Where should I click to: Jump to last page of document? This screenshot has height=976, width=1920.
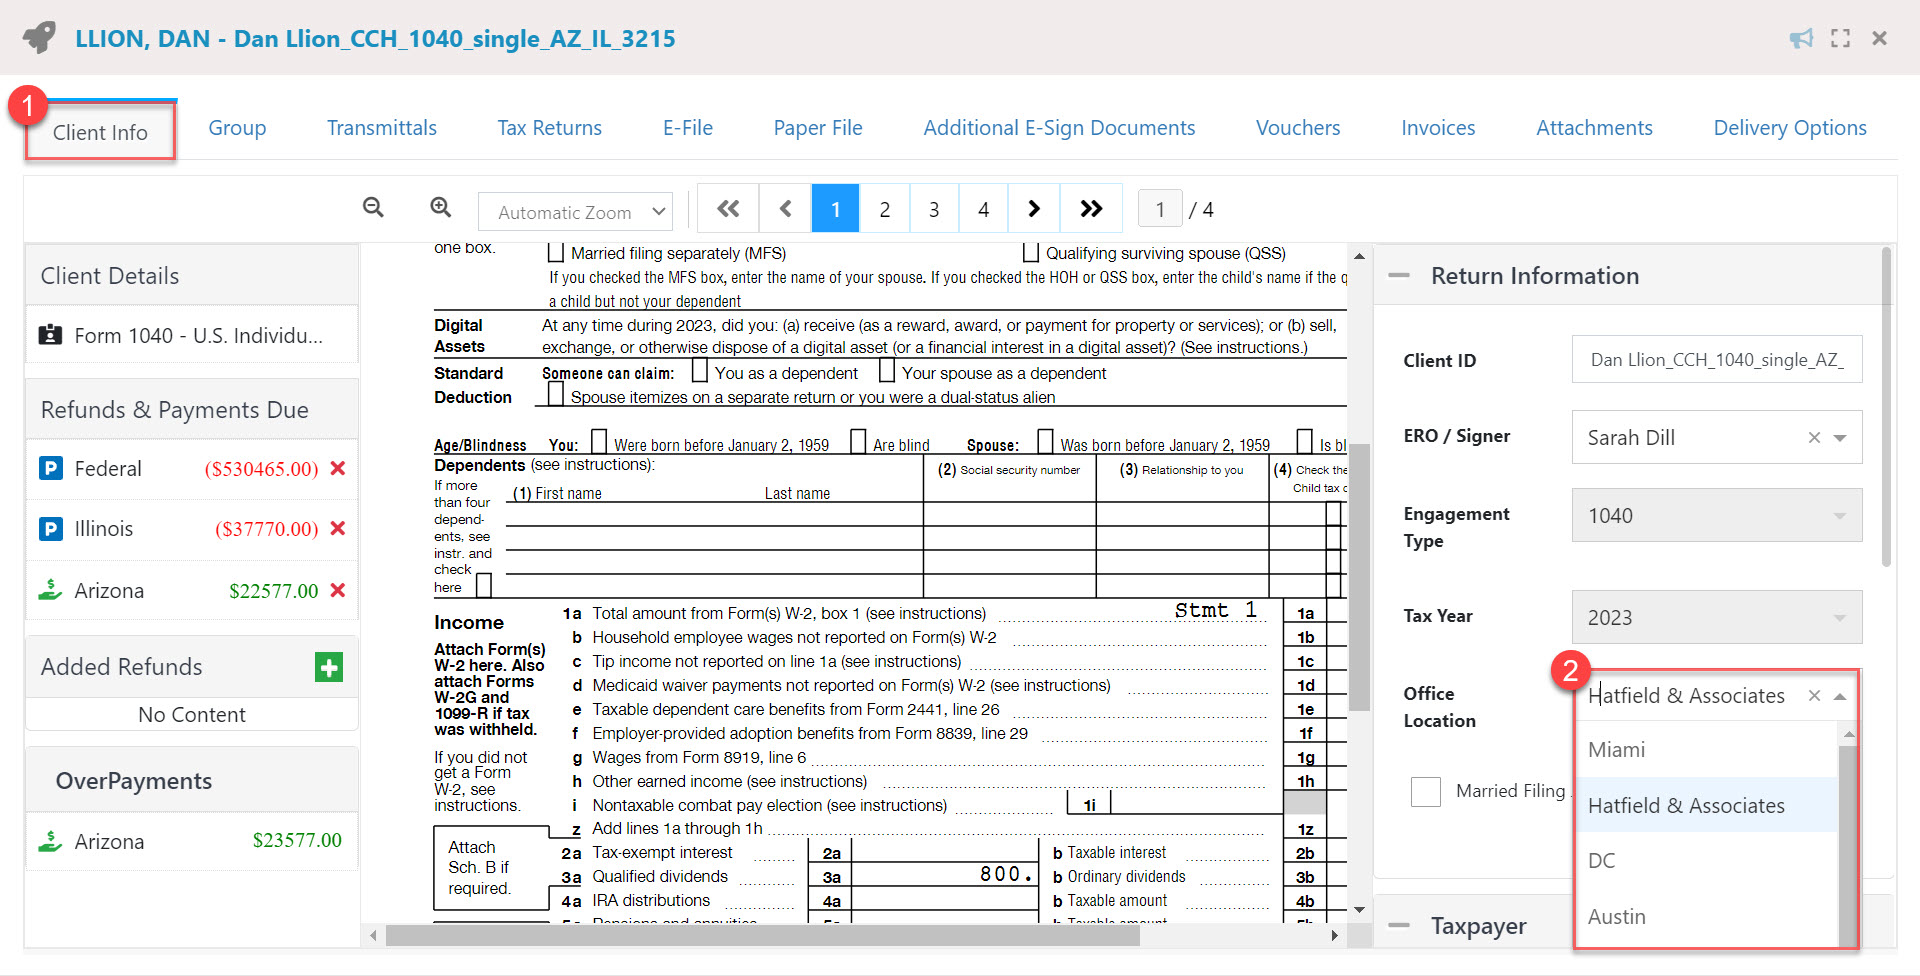coord(1091,209)
